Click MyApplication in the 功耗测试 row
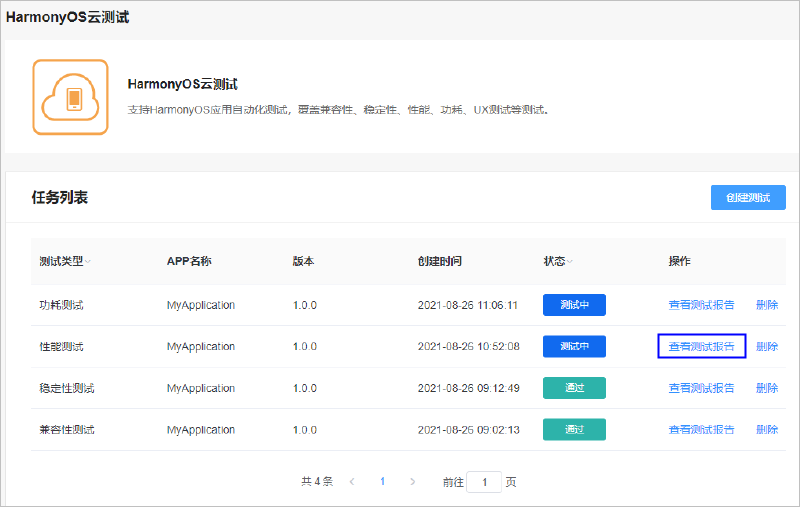The width and height of the screenshot is (800, 507). (x=201, y=306)
